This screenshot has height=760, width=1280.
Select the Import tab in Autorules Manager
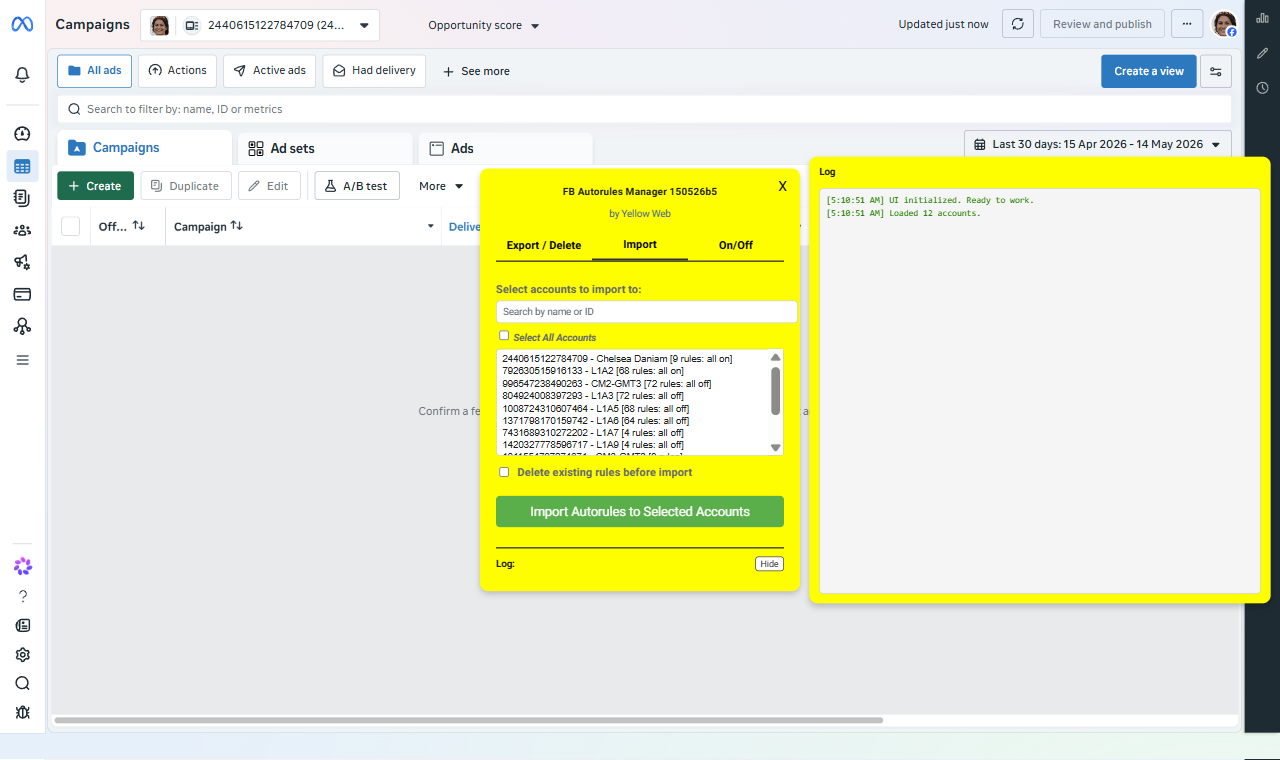[x=640, y=245]
